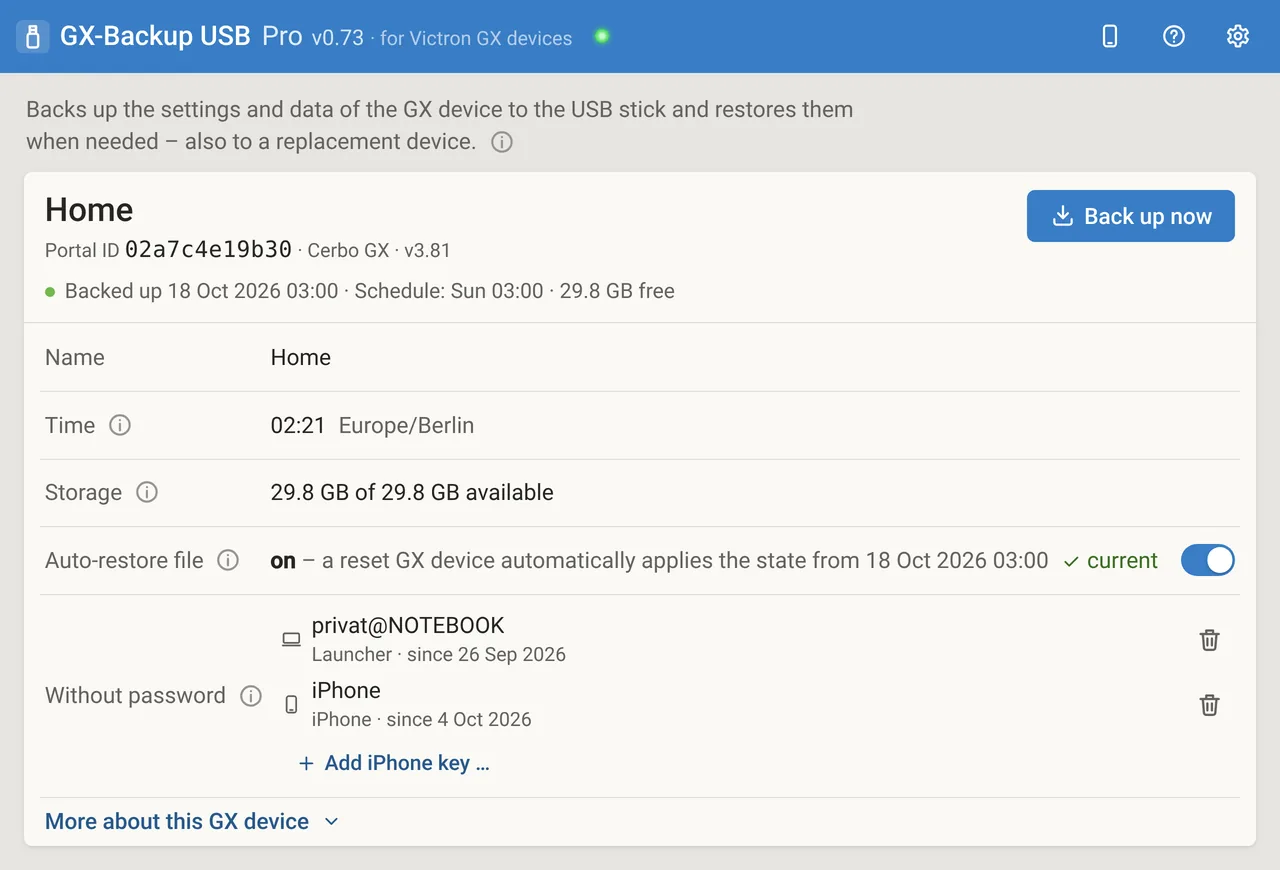
Task: Click the Backed up 18 Oct 2026 status line
Action: [x=360, y=291]
